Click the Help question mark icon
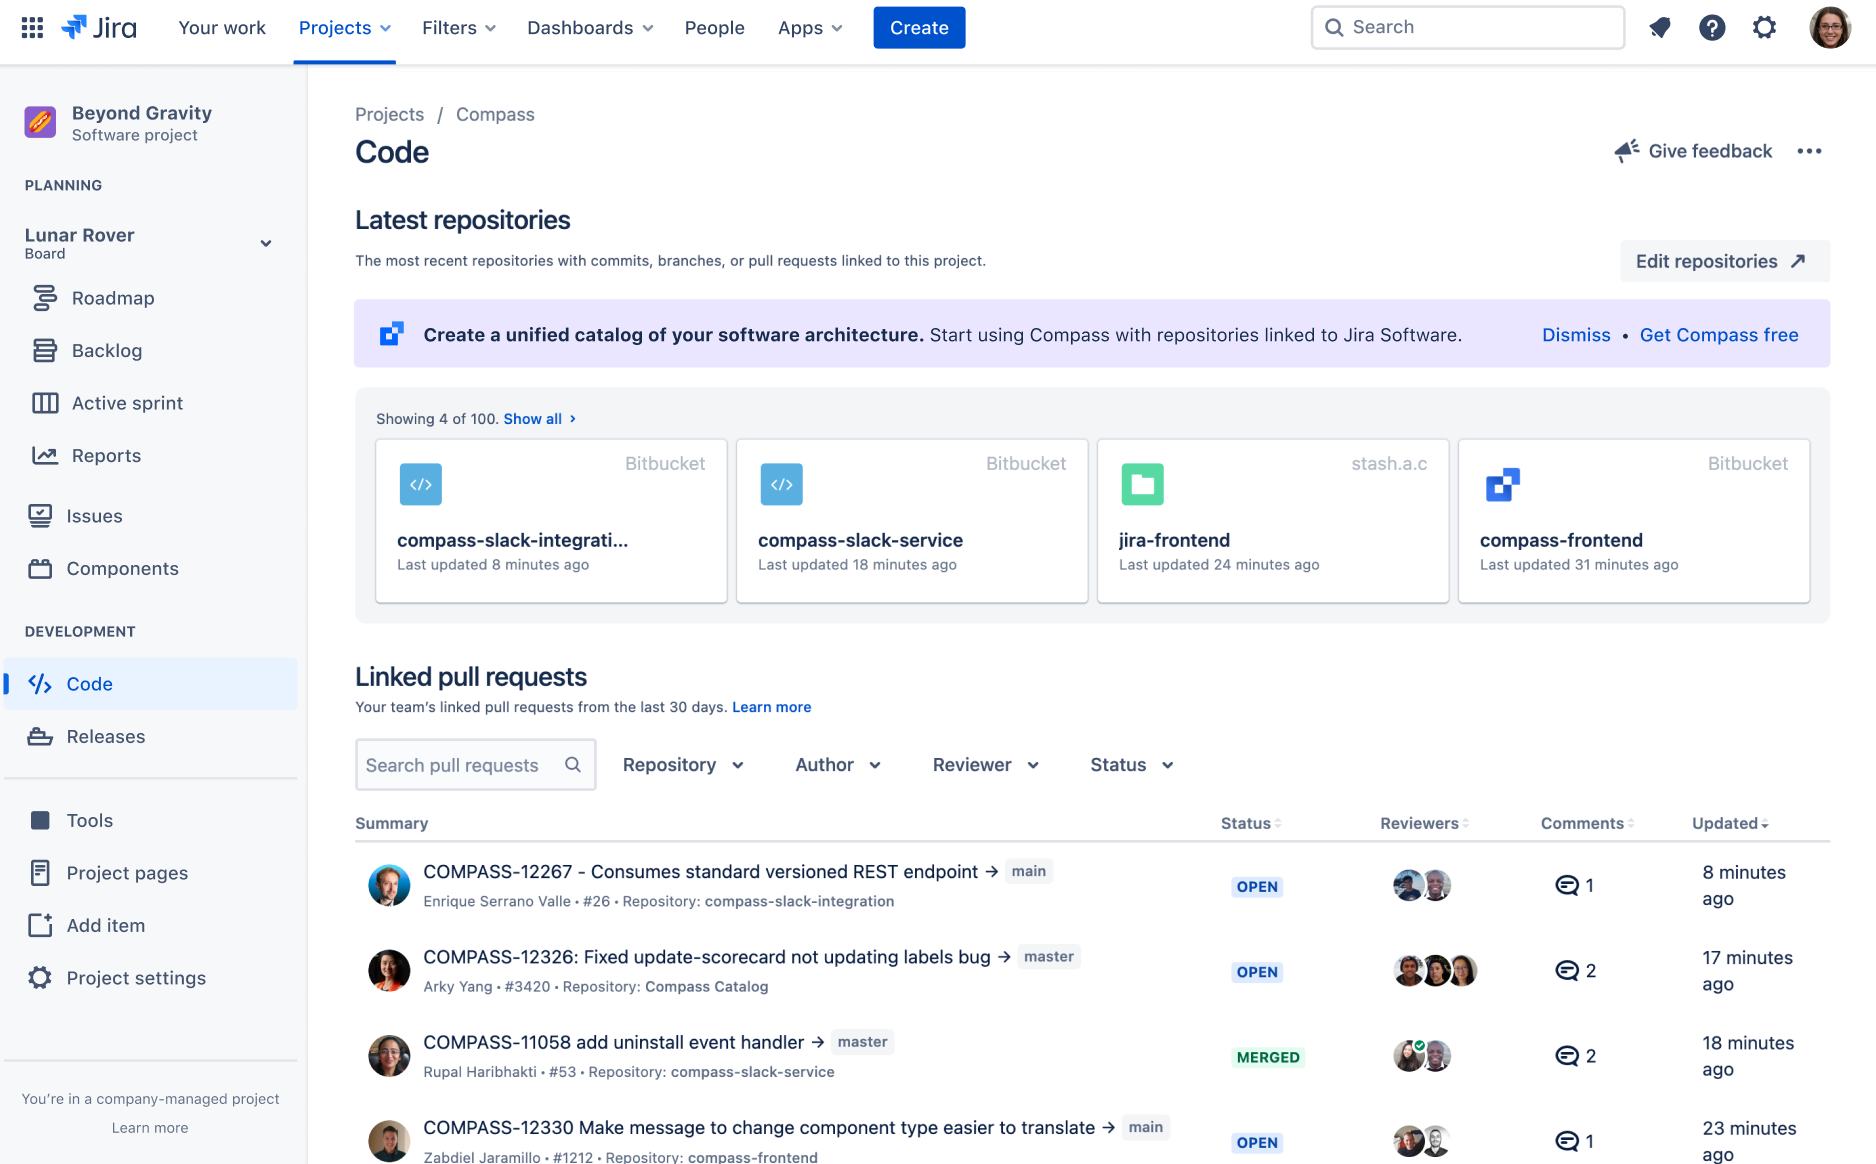Image resolution: width=1876 pixels, height=1164 pixels. tap(1713, 27)
